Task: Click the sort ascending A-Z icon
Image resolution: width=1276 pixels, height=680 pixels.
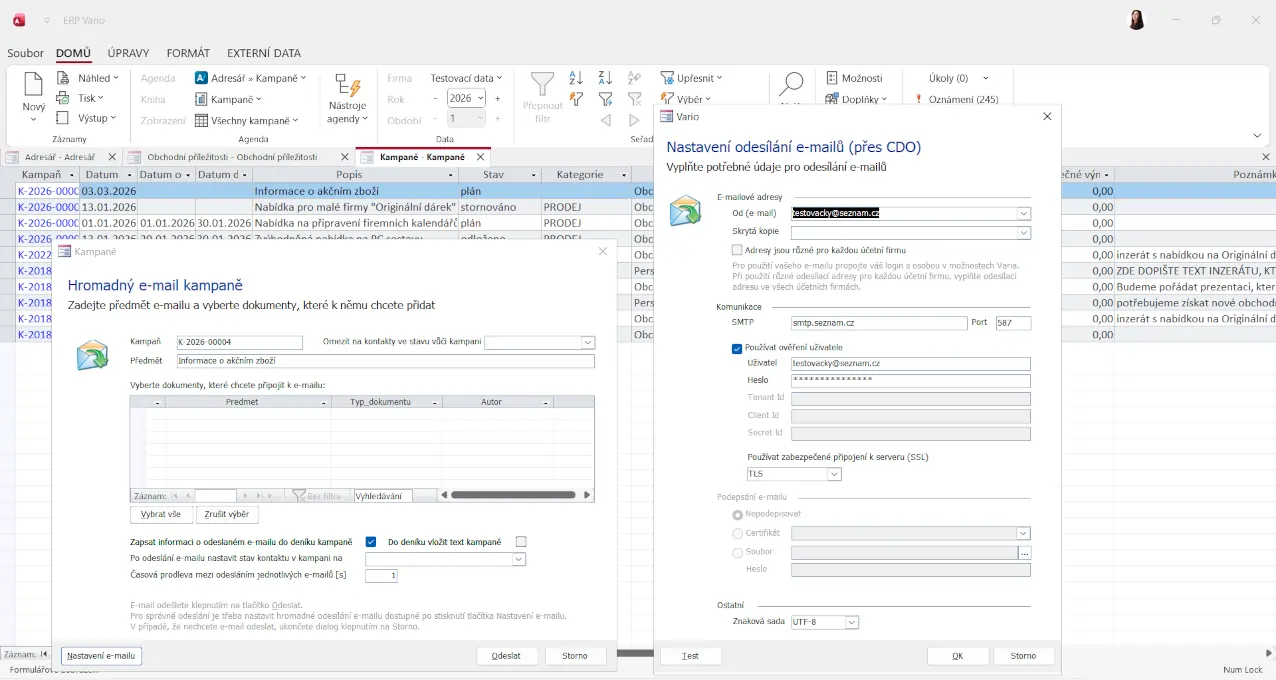Action: click(x=576, y=78)
